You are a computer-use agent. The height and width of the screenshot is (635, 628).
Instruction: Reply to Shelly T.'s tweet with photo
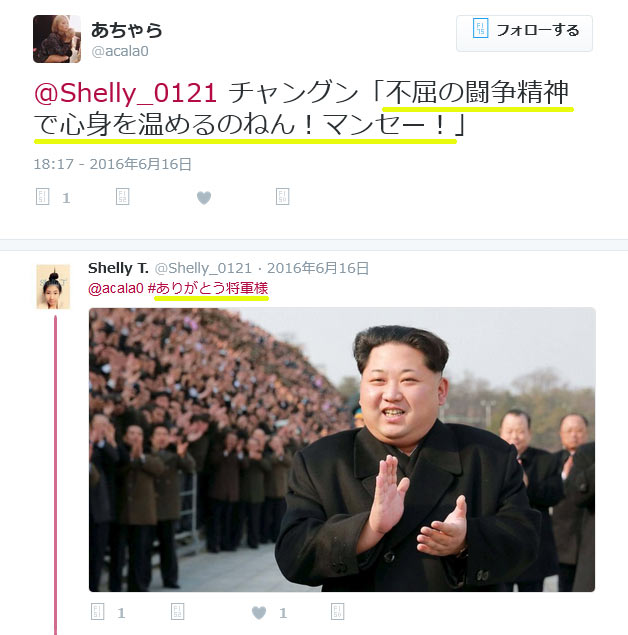coord(98,612)
